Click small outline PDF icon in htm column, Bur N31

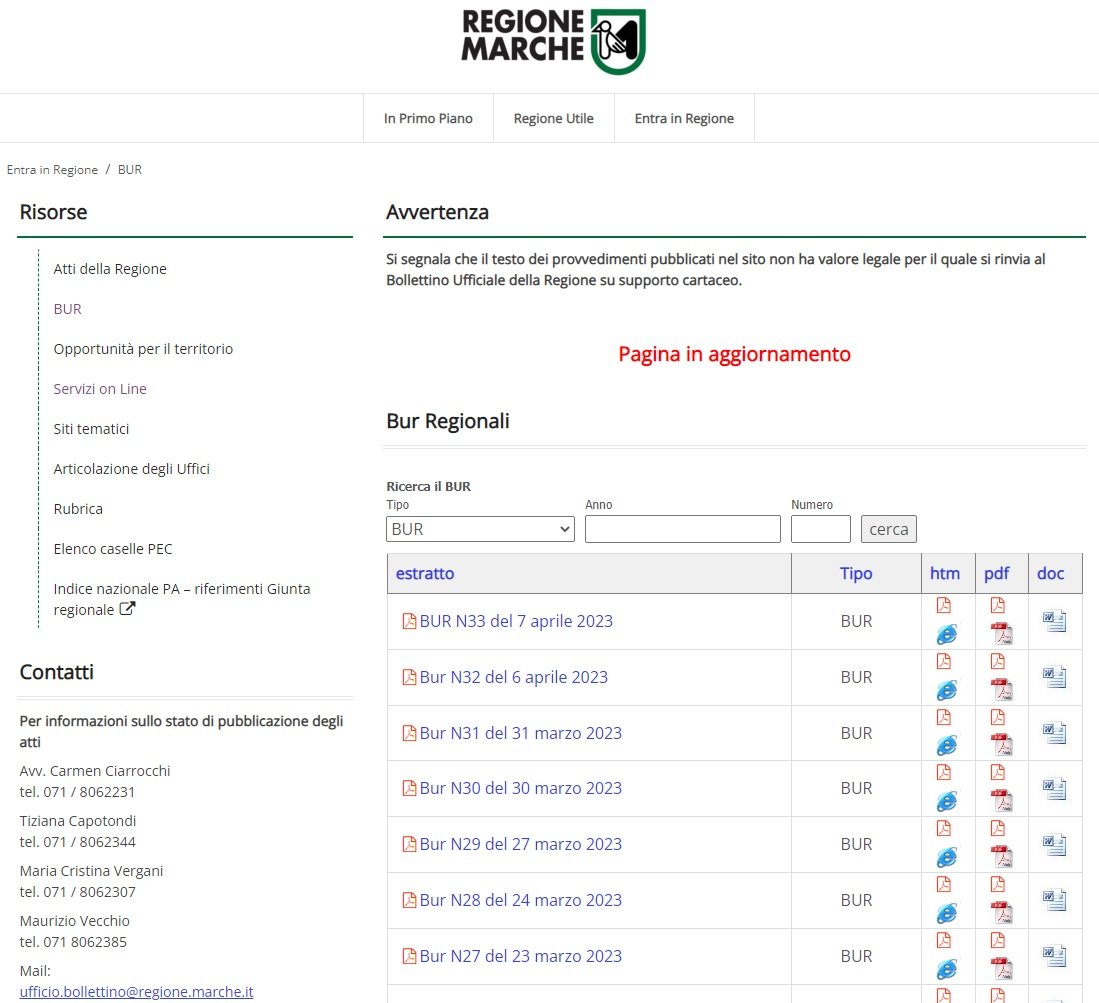[x=943, y=717]
